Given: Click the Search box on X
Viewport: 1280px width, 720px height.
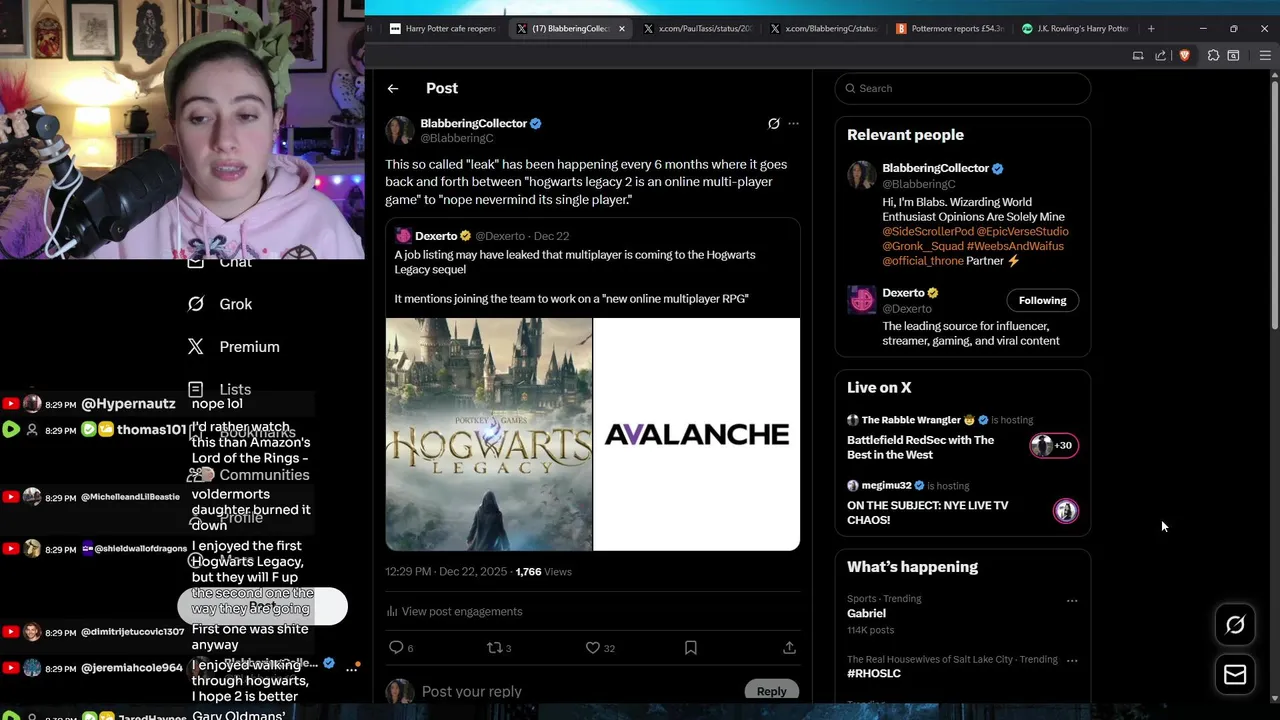Looking at the screenshot, I should [x=962, y=88].
